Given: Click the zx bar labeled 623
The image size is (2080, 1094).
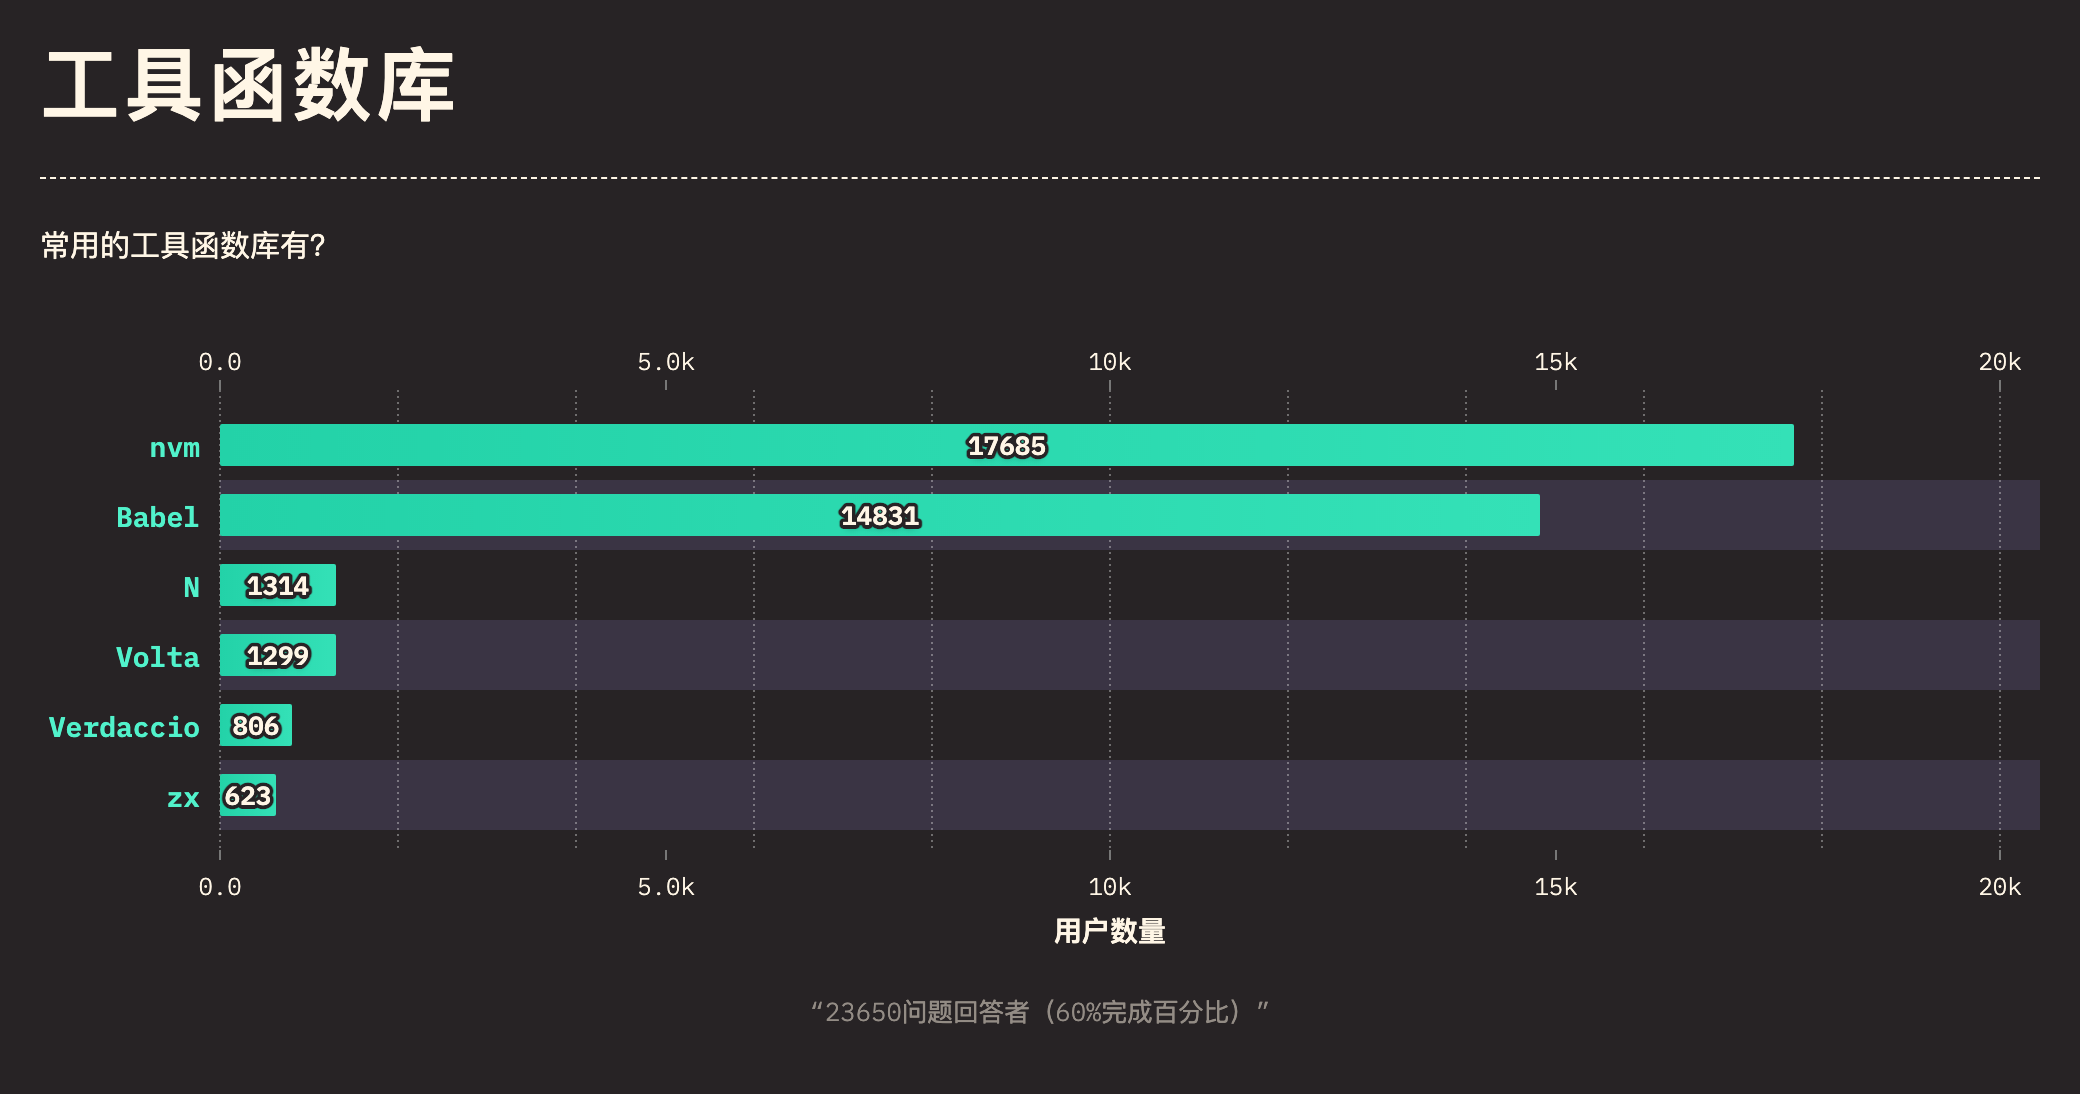Looking at the screenshot, I should tap(248, 795).
